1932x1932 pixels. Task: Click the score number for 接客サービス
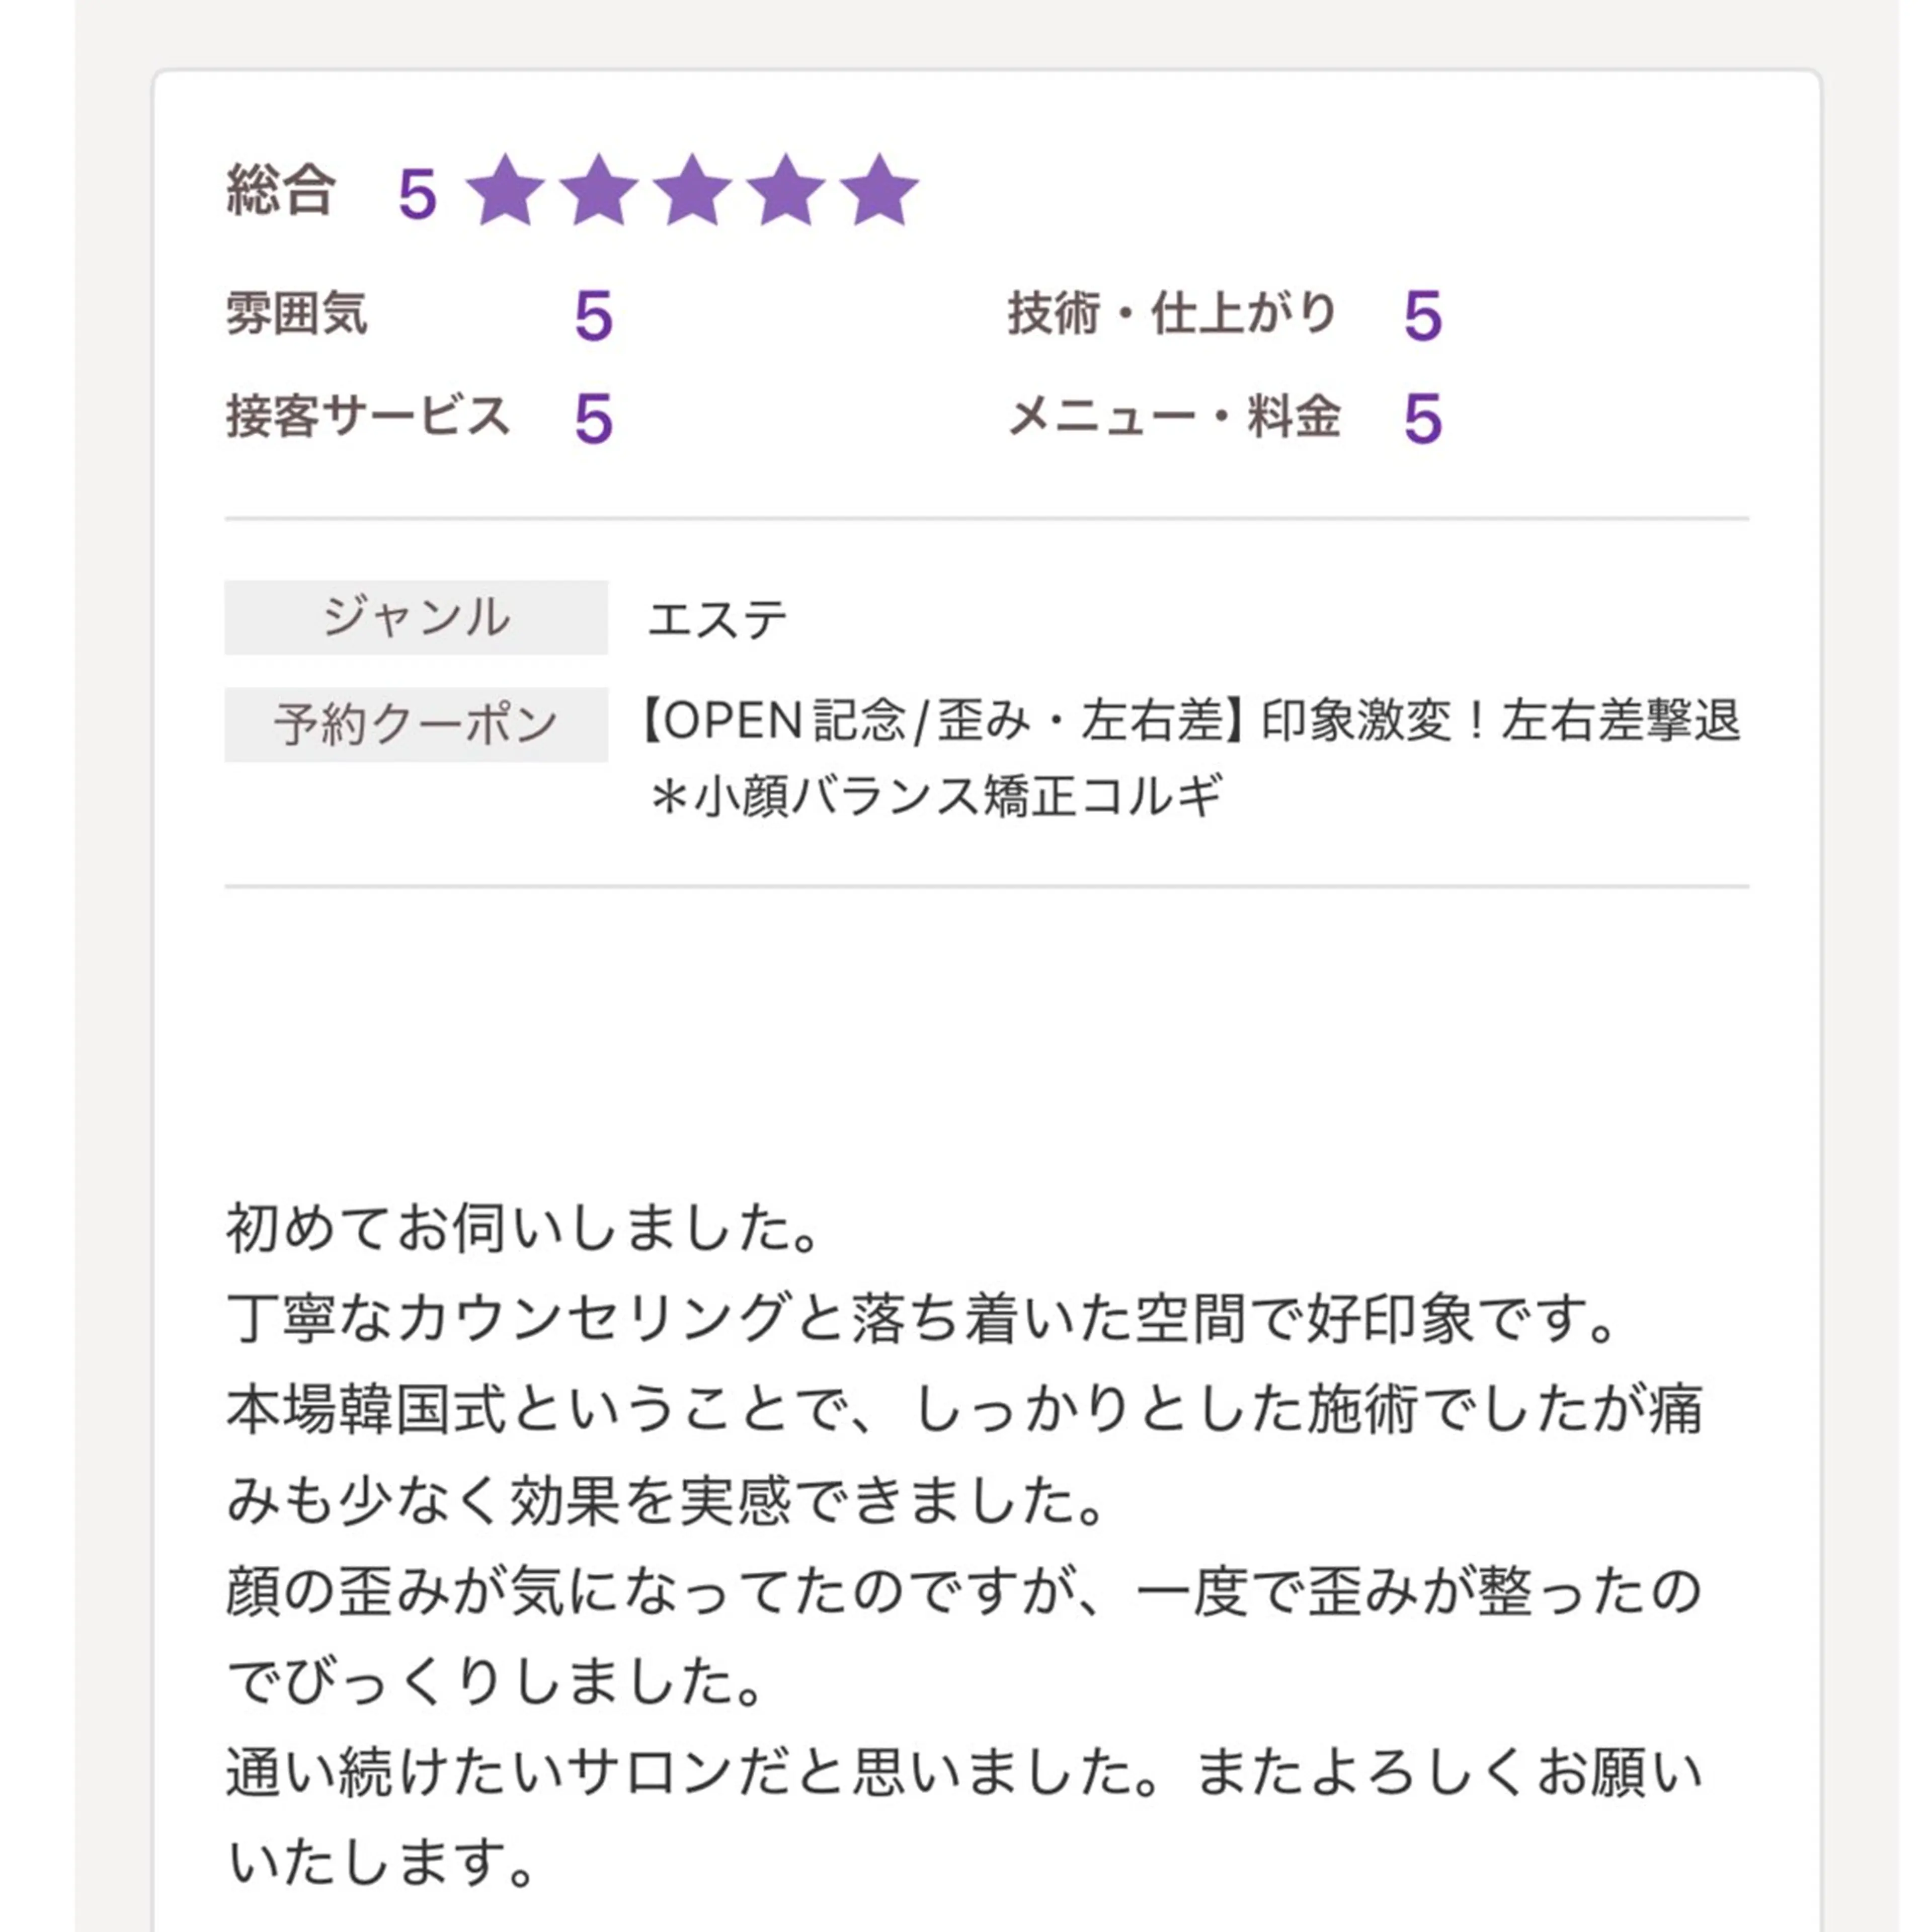(593, 419)
